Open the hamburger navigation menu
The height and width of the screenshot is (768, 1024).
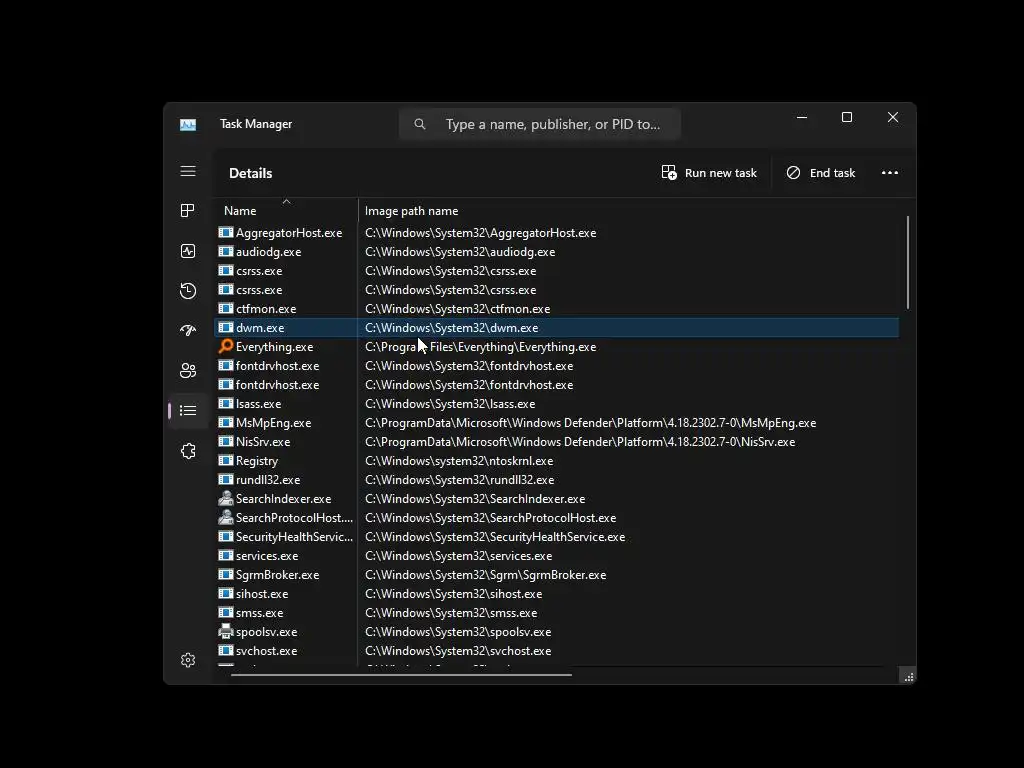click(188, 171)
